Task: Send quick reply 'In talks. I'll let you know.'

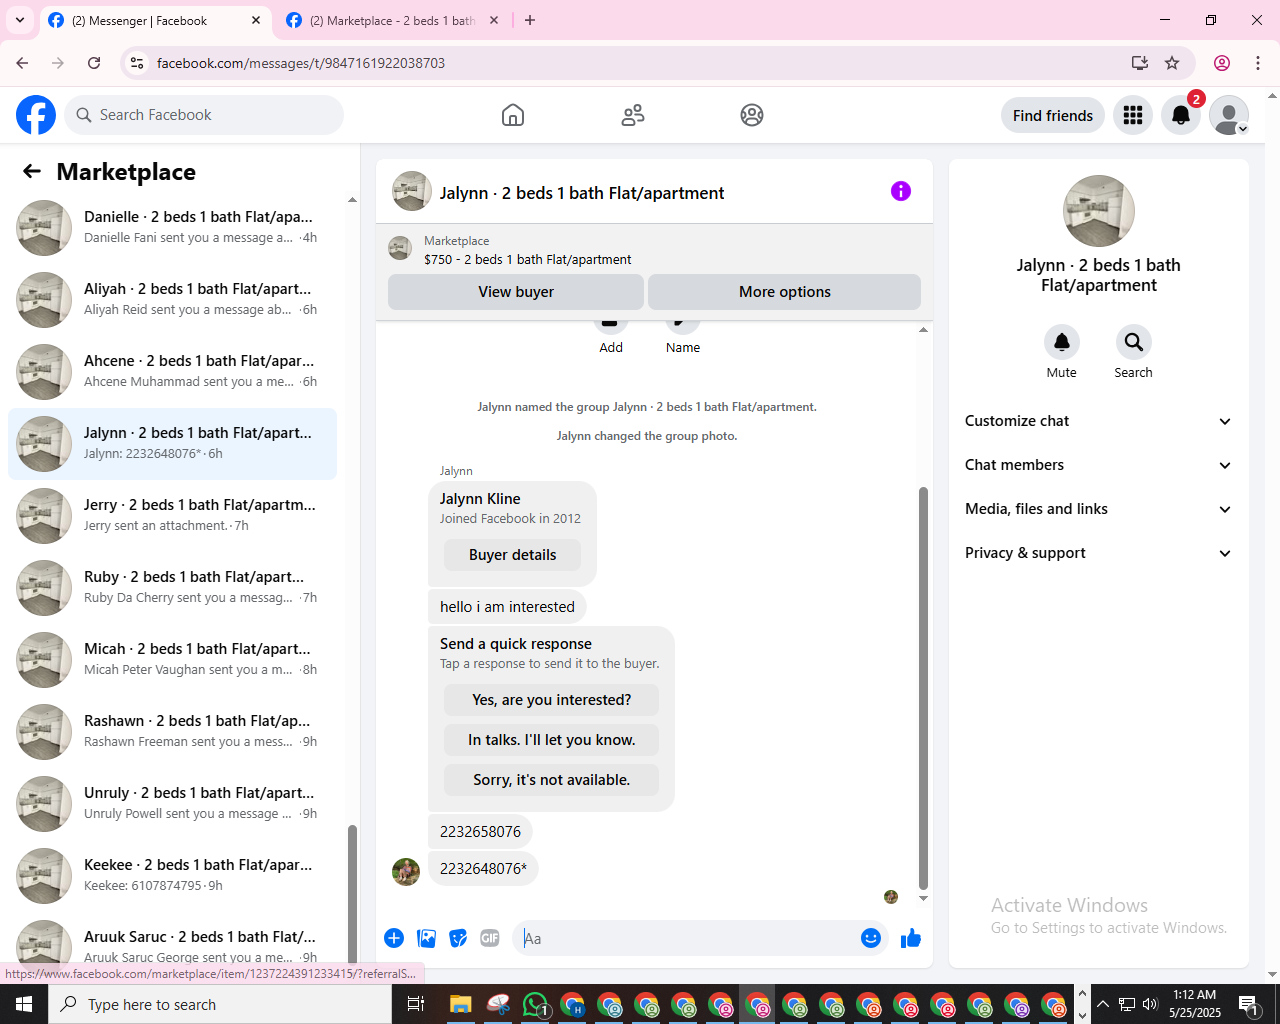Action: point(551,740)
